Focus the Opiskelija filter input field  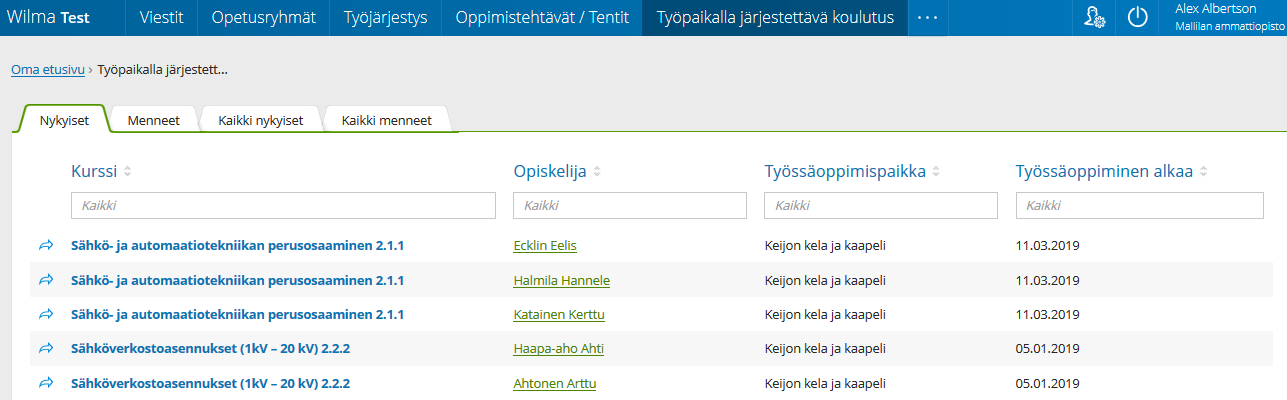click(x=629, y=205)
